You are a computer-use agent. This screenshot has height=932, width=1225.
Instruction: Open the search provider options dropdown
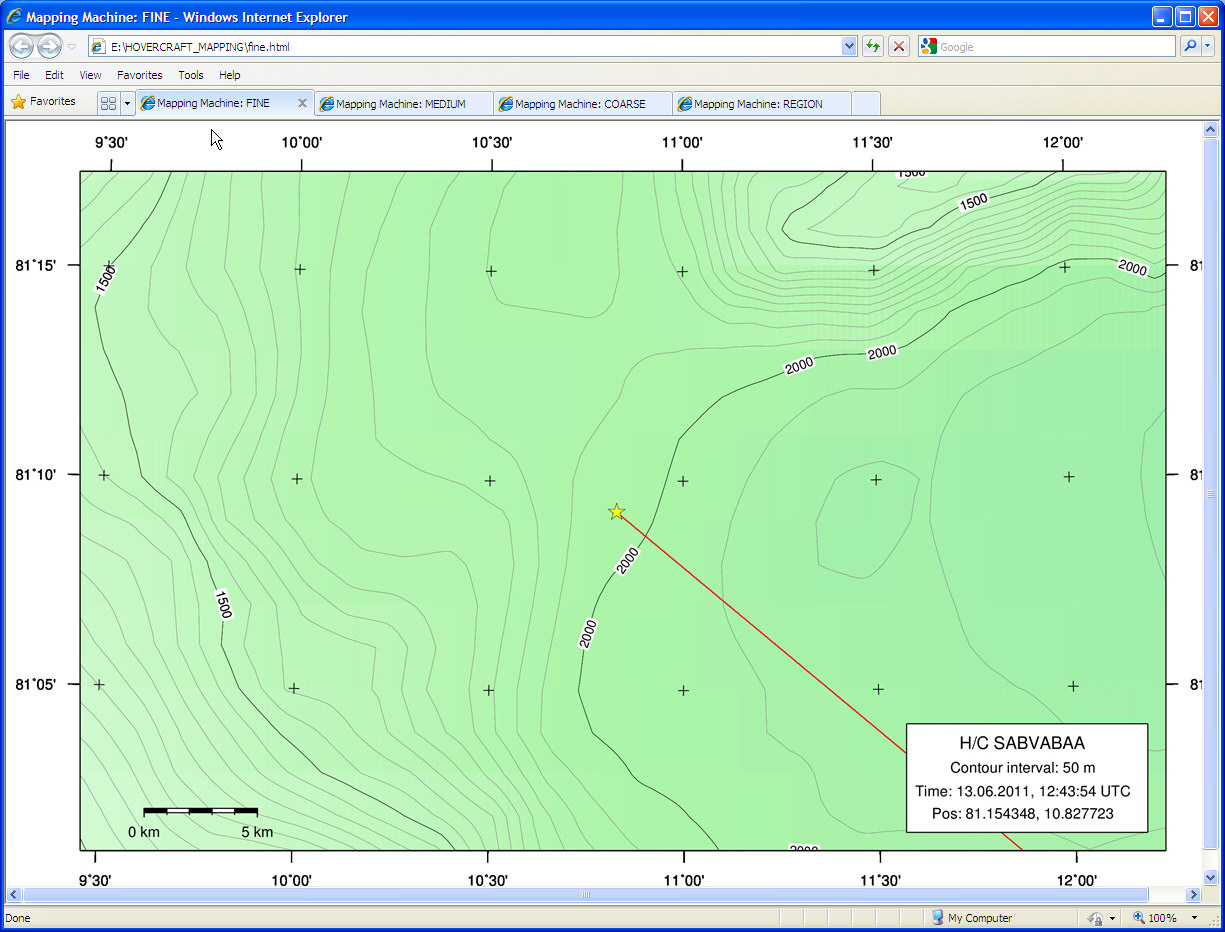pos(1208,46)
